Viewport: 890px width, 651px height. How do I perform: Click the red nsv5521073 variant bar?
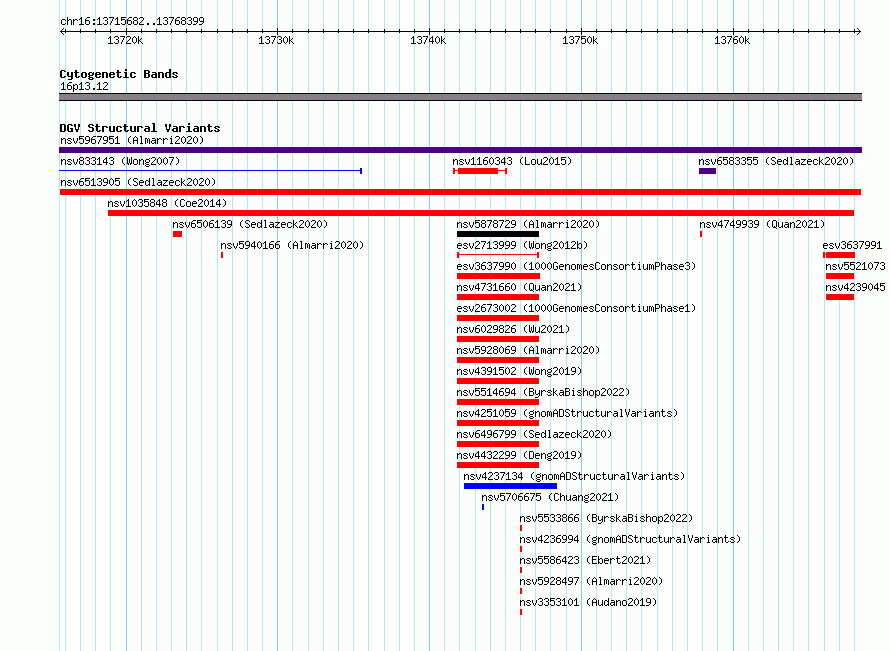[840, 276]
